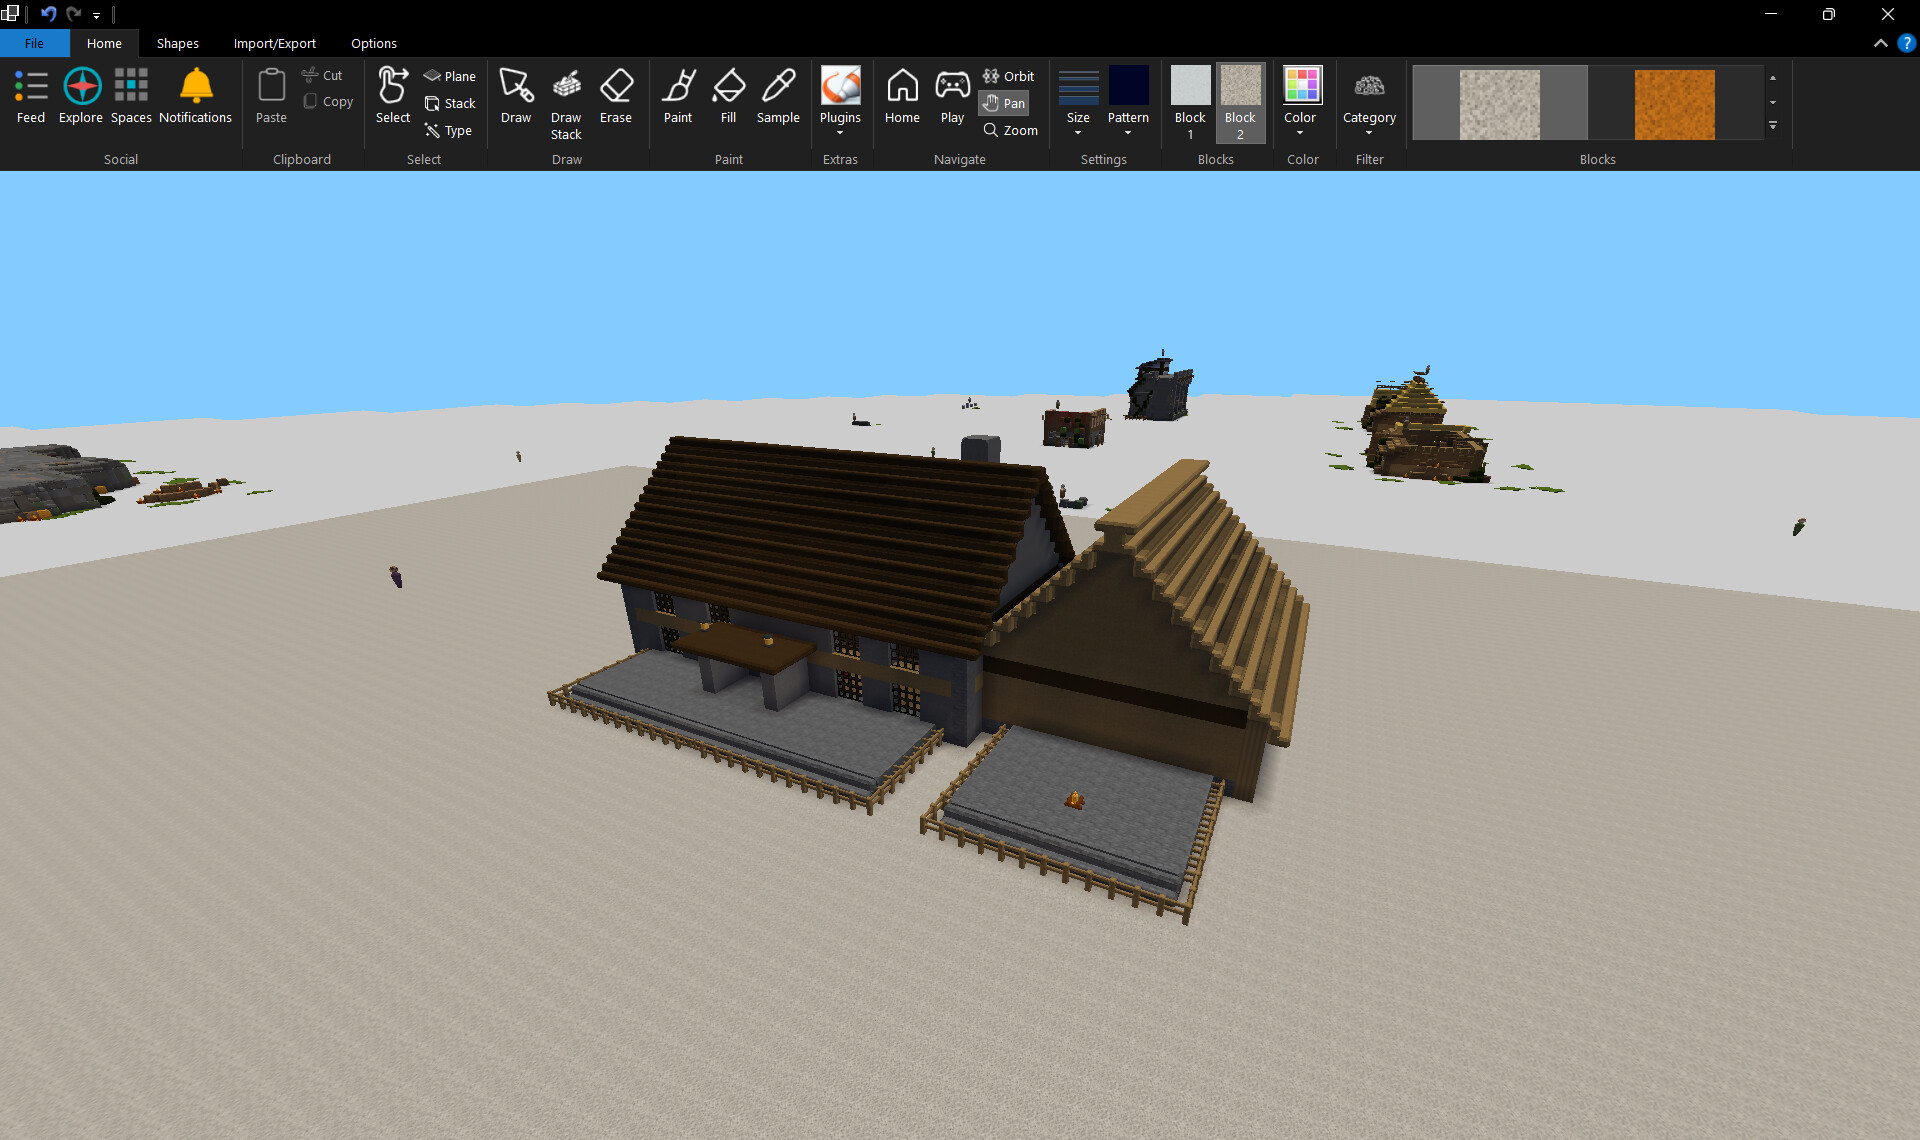Switch selection mode to Type
This screenshot has width=1920, height=1140.
click(448, 130)
